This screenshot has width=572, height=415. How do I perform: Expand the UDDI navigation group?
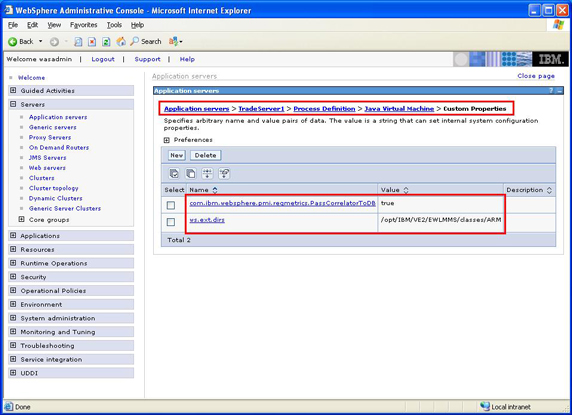[13, 373]
